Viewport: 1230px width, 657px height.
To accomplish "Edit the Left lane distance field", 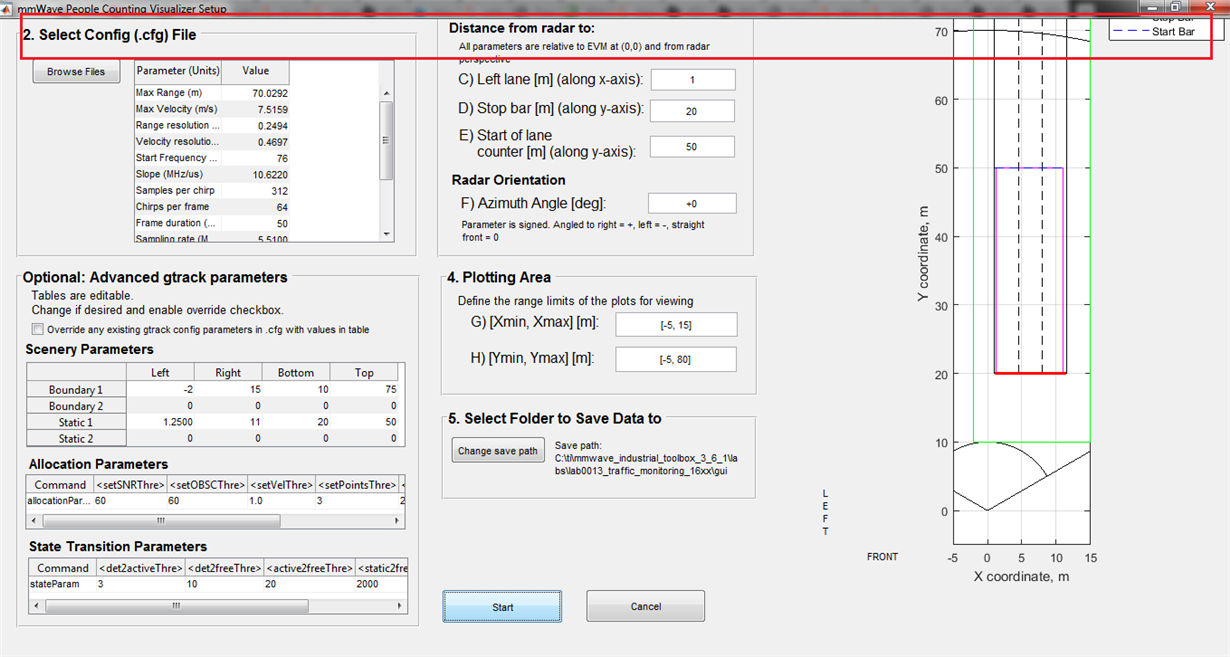I will [x=693, y=79].
